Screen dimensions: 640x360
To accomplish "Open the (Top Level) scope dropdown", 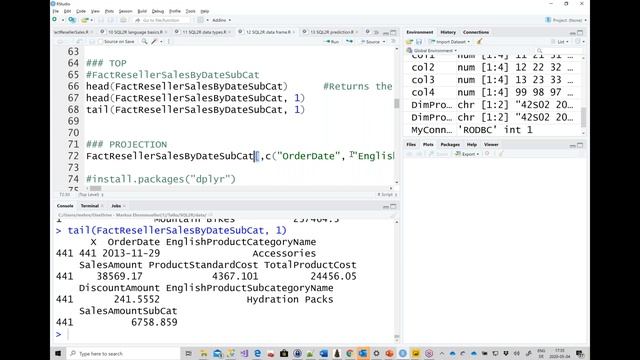I will (x=91, y=195).
